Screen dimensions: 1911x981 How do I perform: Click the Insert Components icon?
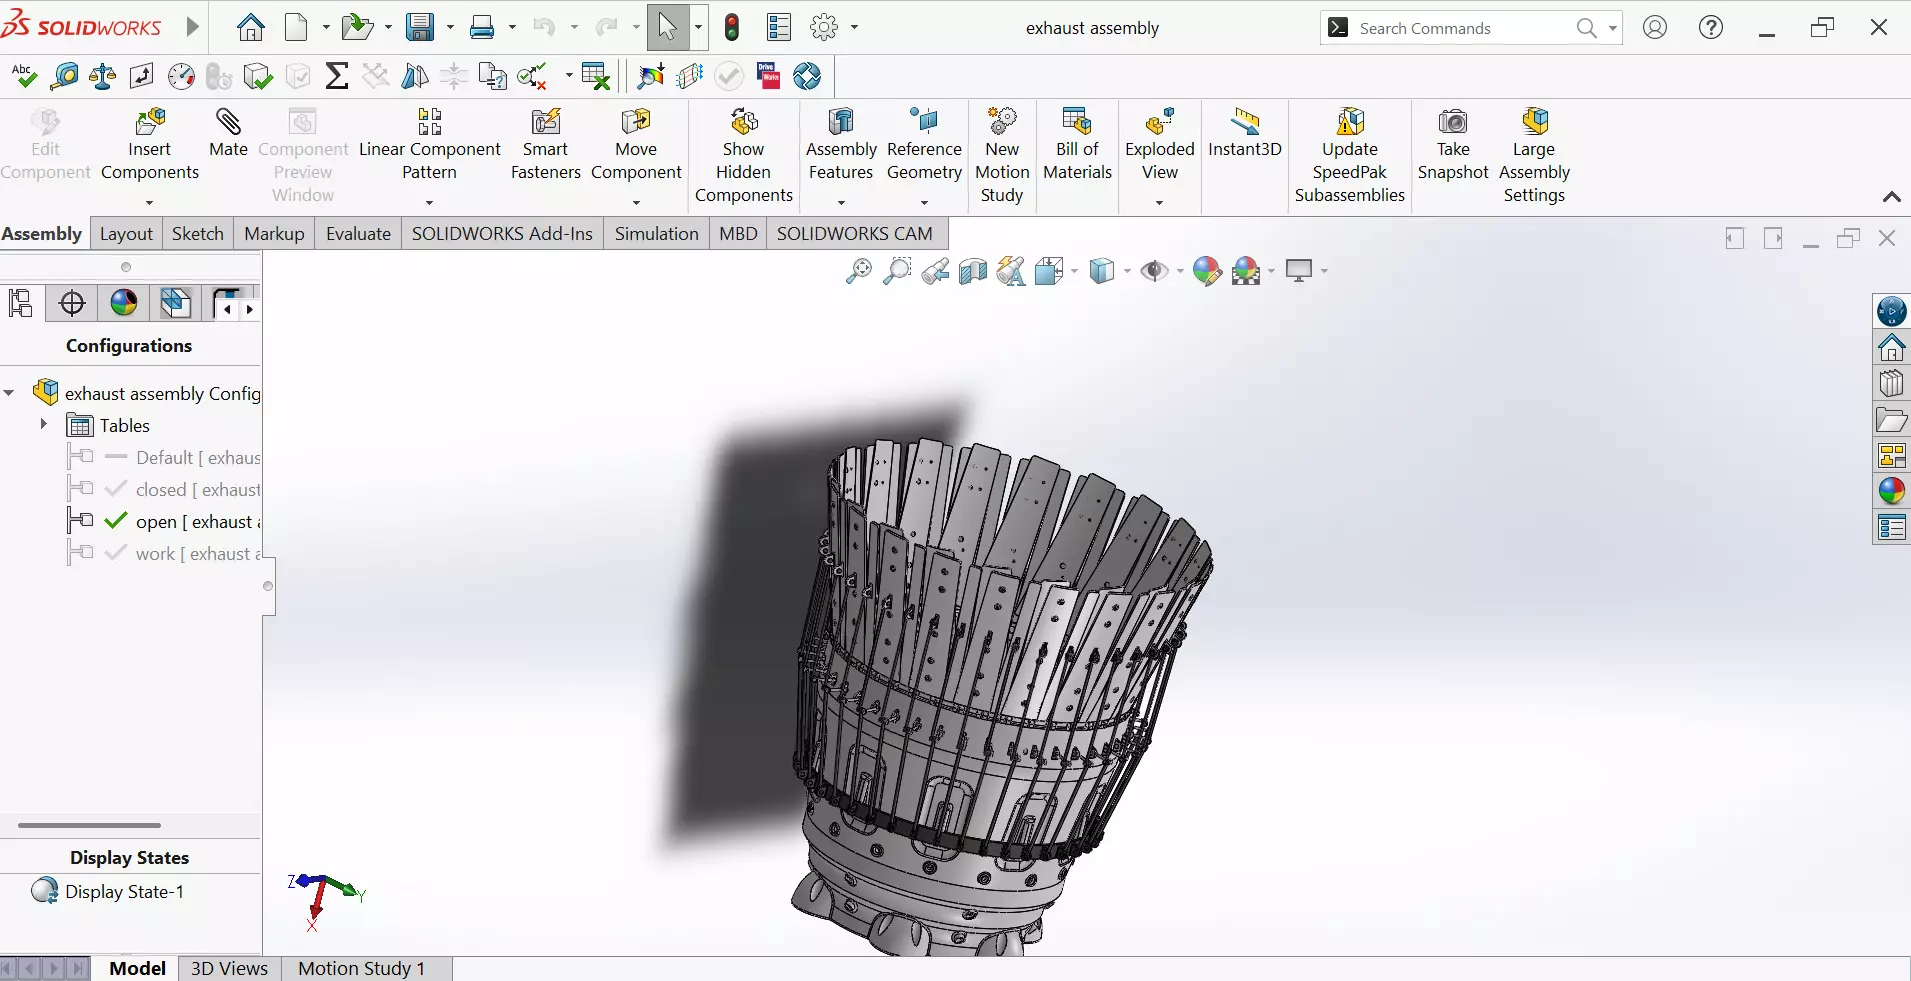(x=150, y=123)
